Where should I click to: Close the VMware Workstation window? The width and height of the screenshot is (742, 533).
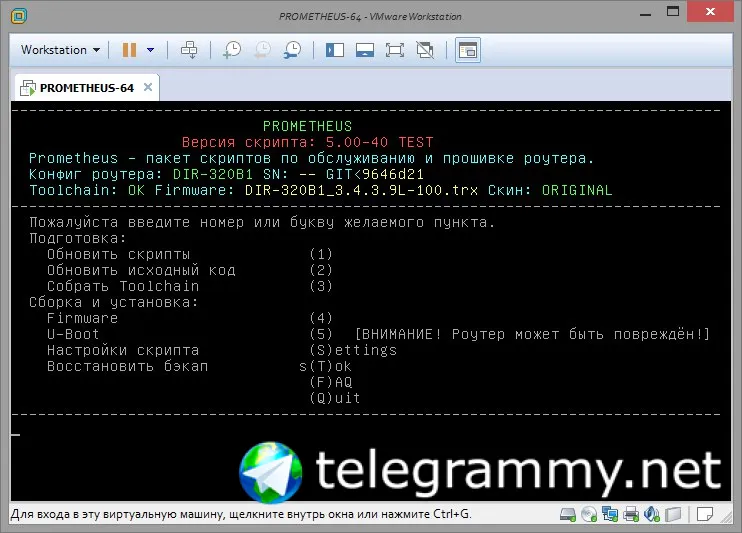point(710,12)
